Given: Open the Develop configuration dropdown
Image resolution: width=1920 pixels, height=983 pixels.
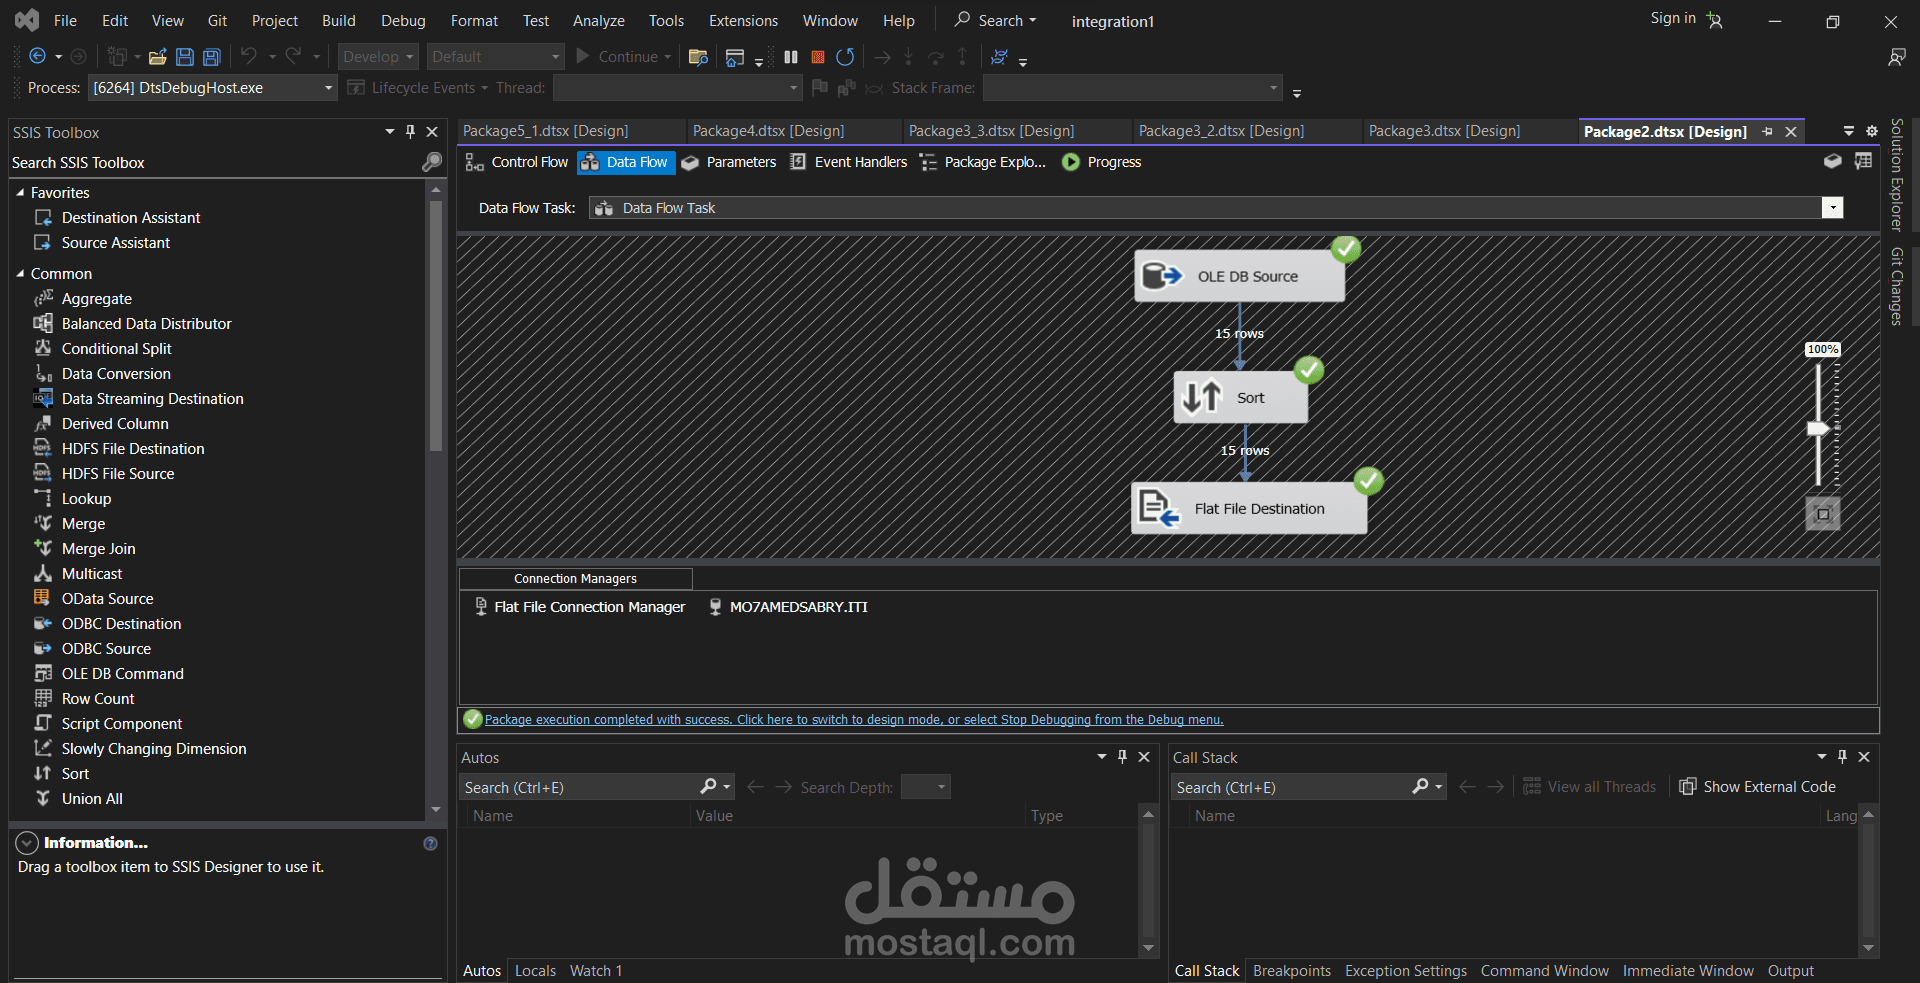Looking at the screenshot, I should (x=378, y=57).
